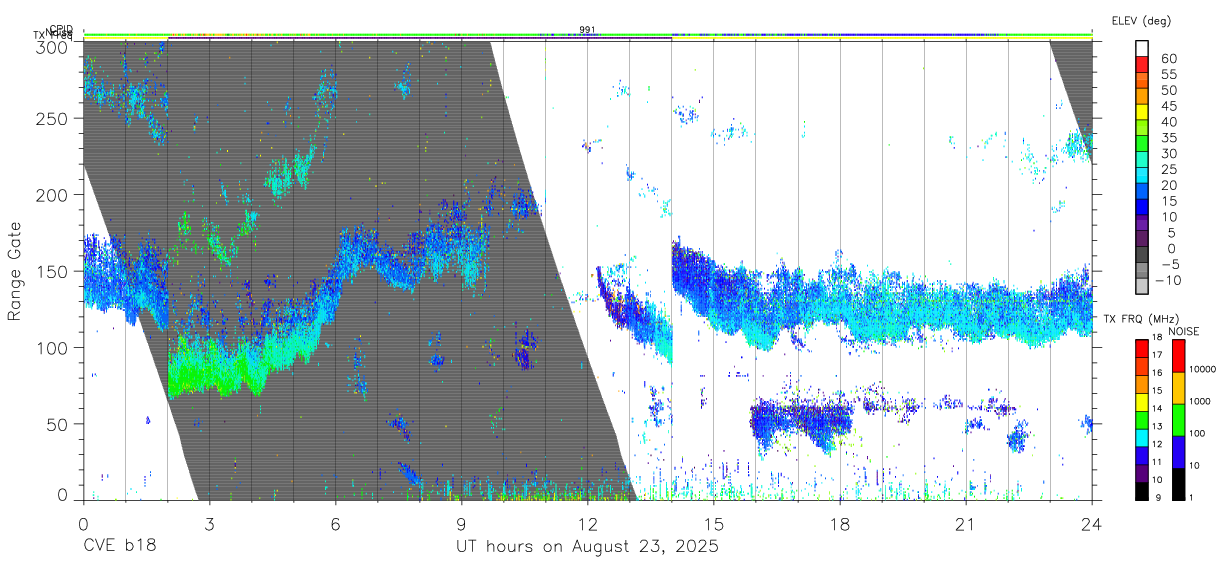Click the Range Gate tick label '200'

[54, 195]
